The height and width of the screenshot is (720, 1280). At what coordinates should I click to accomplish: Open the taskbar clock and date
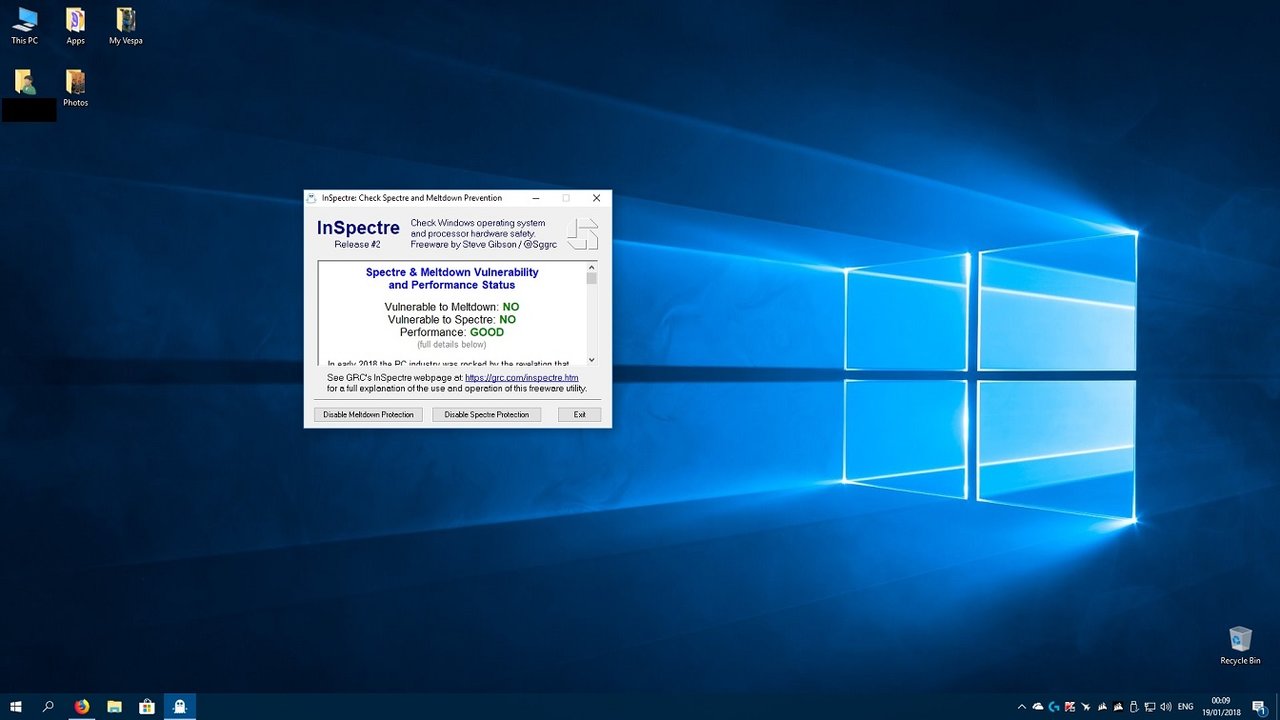point(1221,707)
